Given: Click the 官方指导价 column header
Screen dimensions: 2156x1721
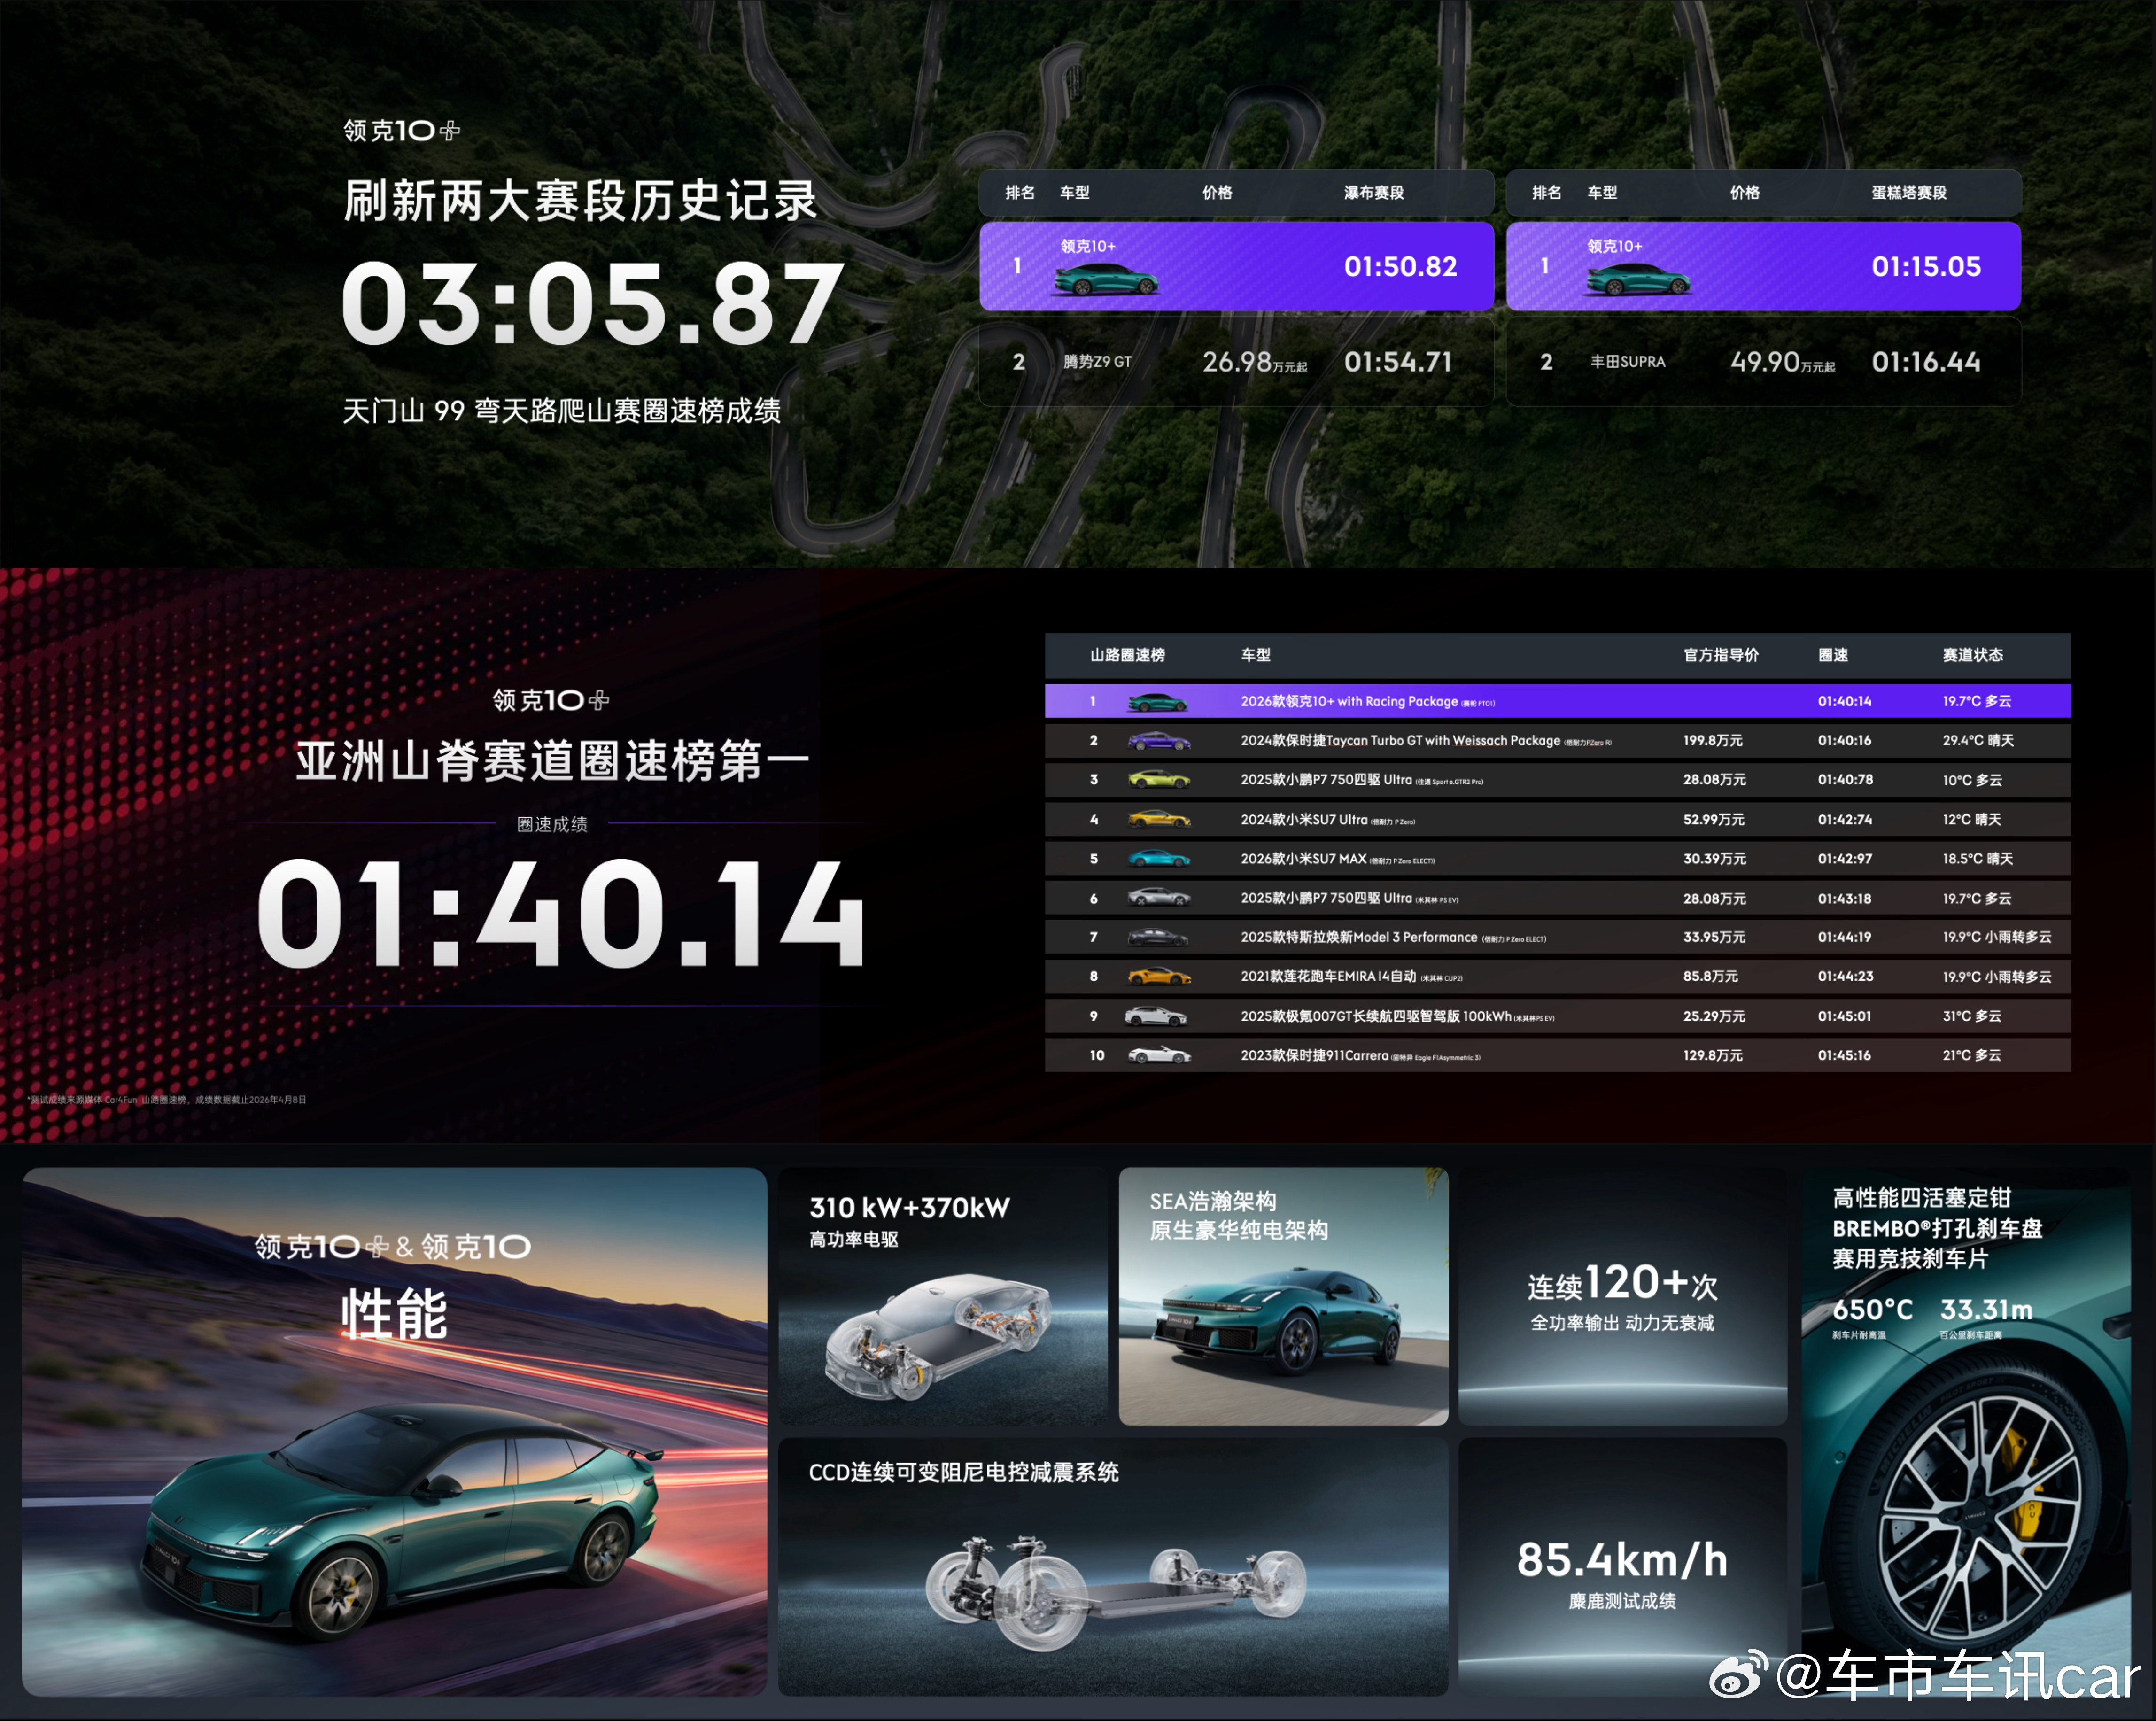Looking at the screenshot, I should [x=1721, y=655].
